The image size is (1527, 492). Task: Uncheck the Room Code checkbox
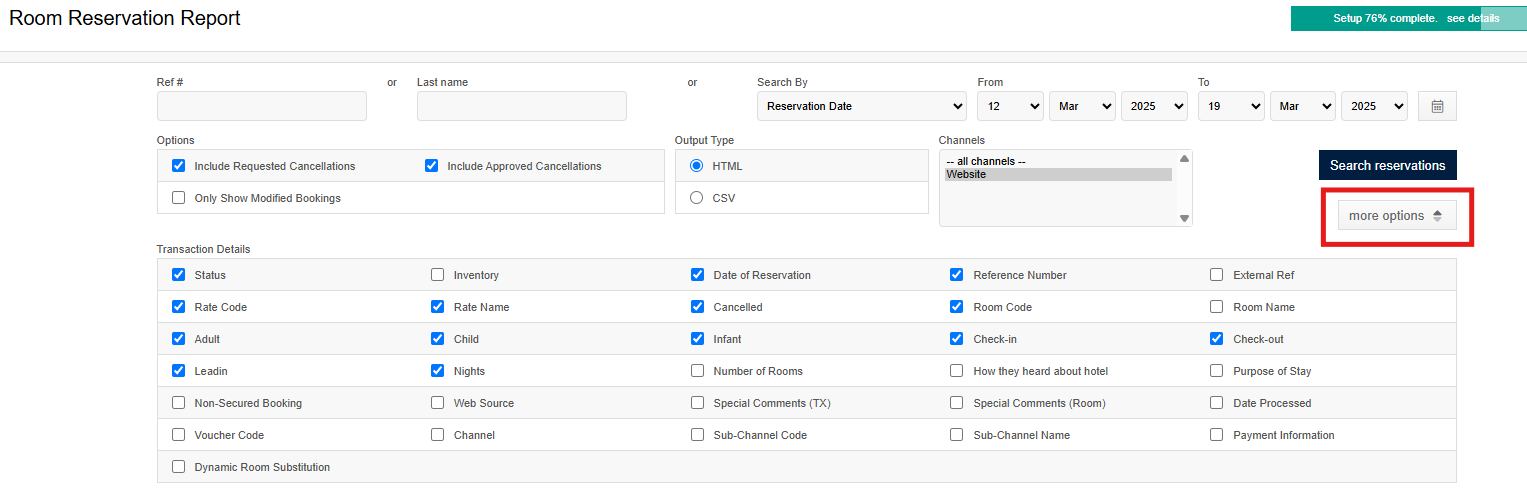coord(957,307)
